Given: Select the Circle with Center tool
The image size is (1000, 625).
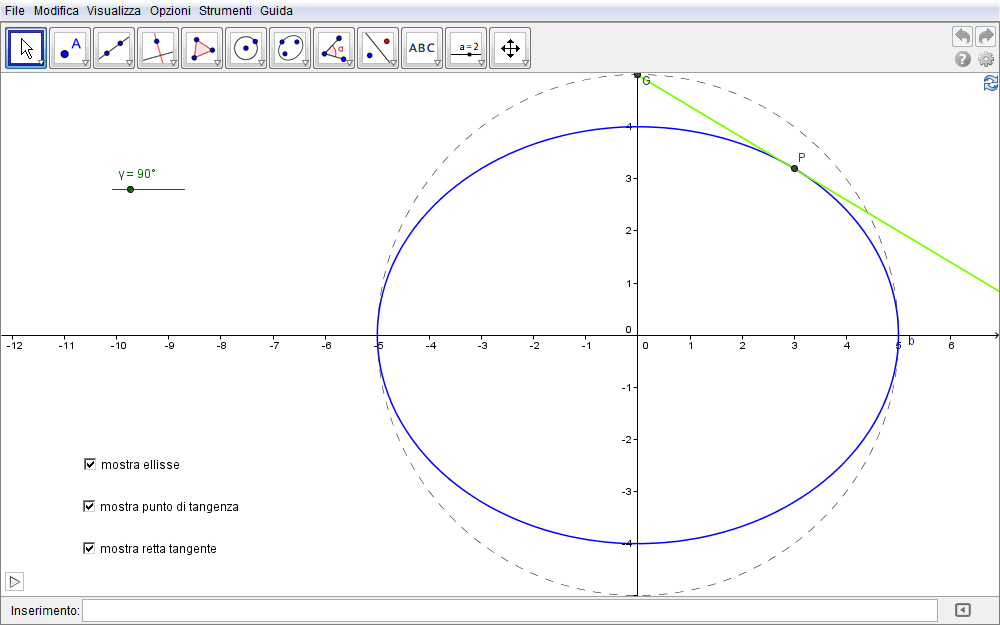Looking at the screenshot, I should point(246,47).
